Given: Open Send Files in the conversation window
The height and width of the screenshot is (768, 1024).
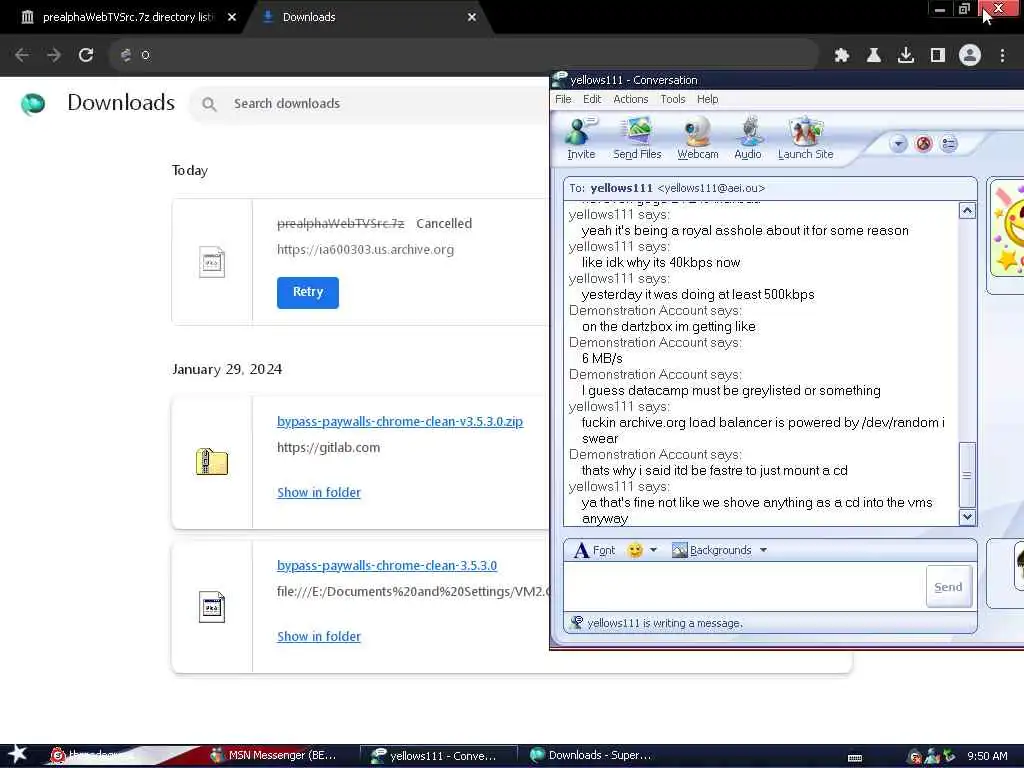Looking at the screenshot, I should pos(637,138).
